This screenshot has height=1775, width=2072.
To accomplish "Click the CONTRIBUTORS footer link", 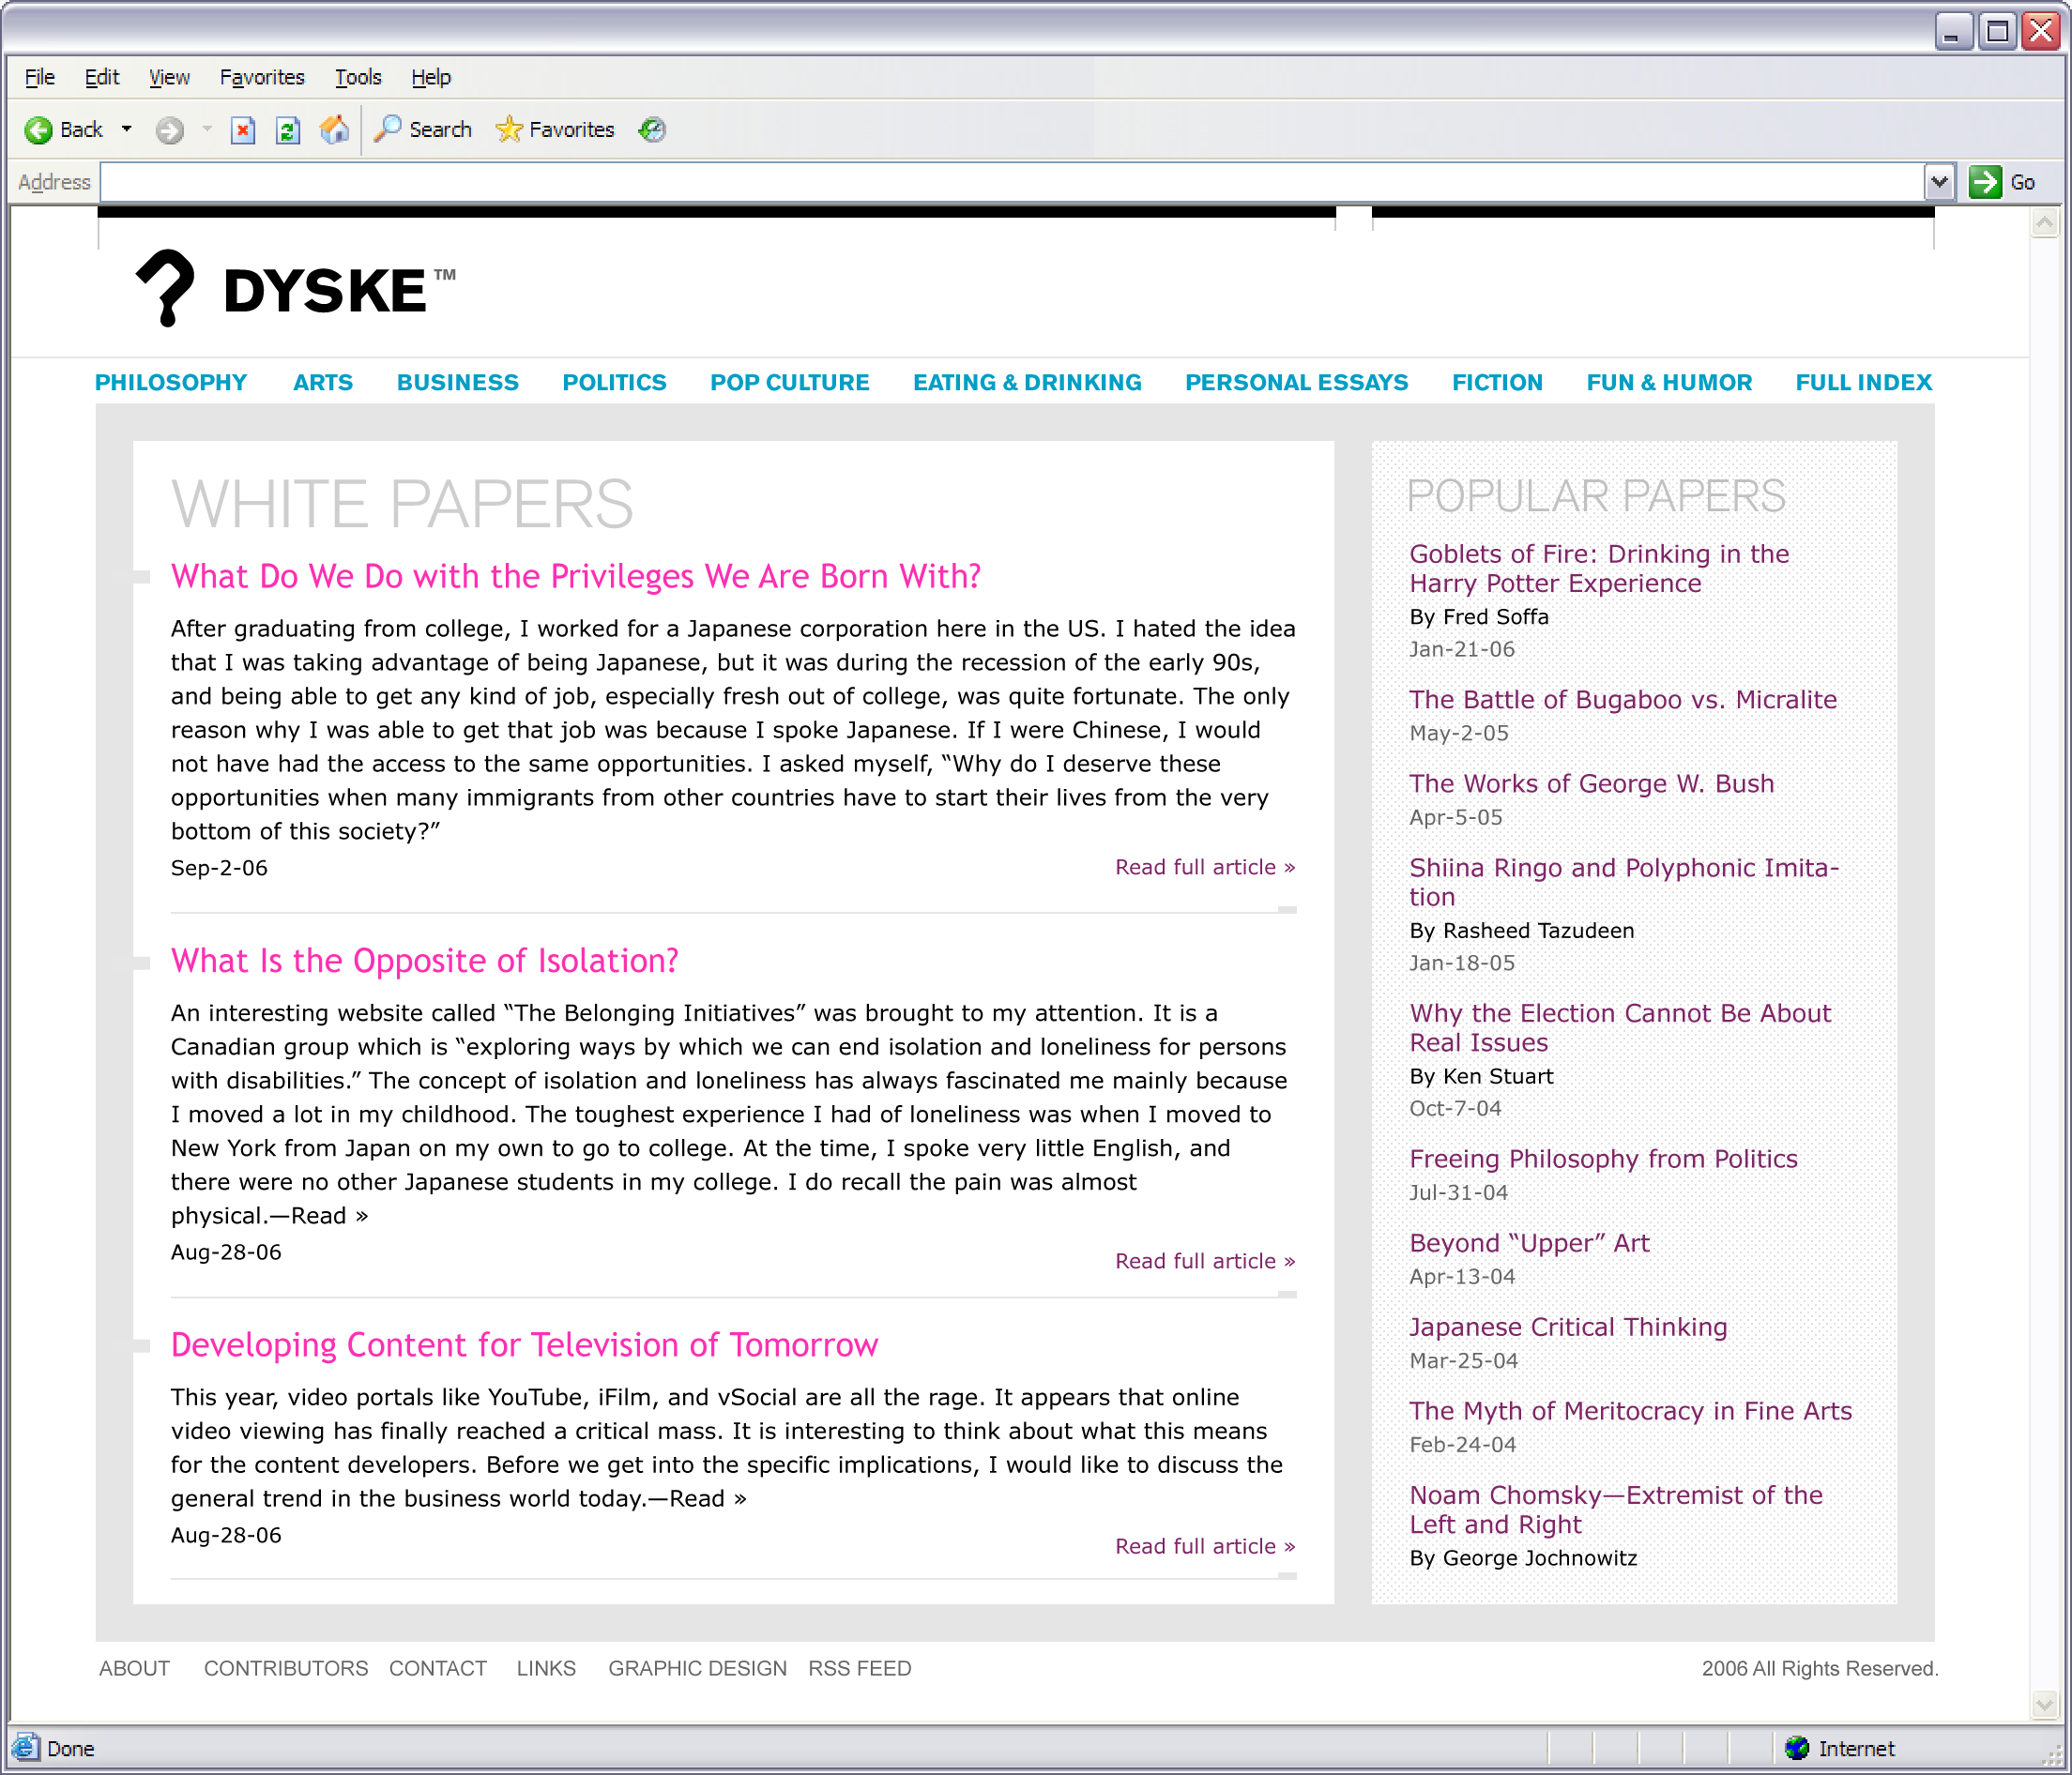I will (286, 1668).
